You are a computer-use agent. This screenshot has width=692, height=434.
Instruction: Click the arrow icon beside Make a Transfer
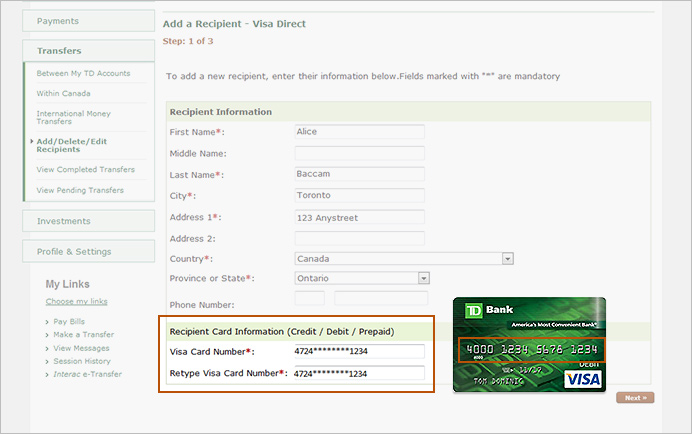[47, 336]
